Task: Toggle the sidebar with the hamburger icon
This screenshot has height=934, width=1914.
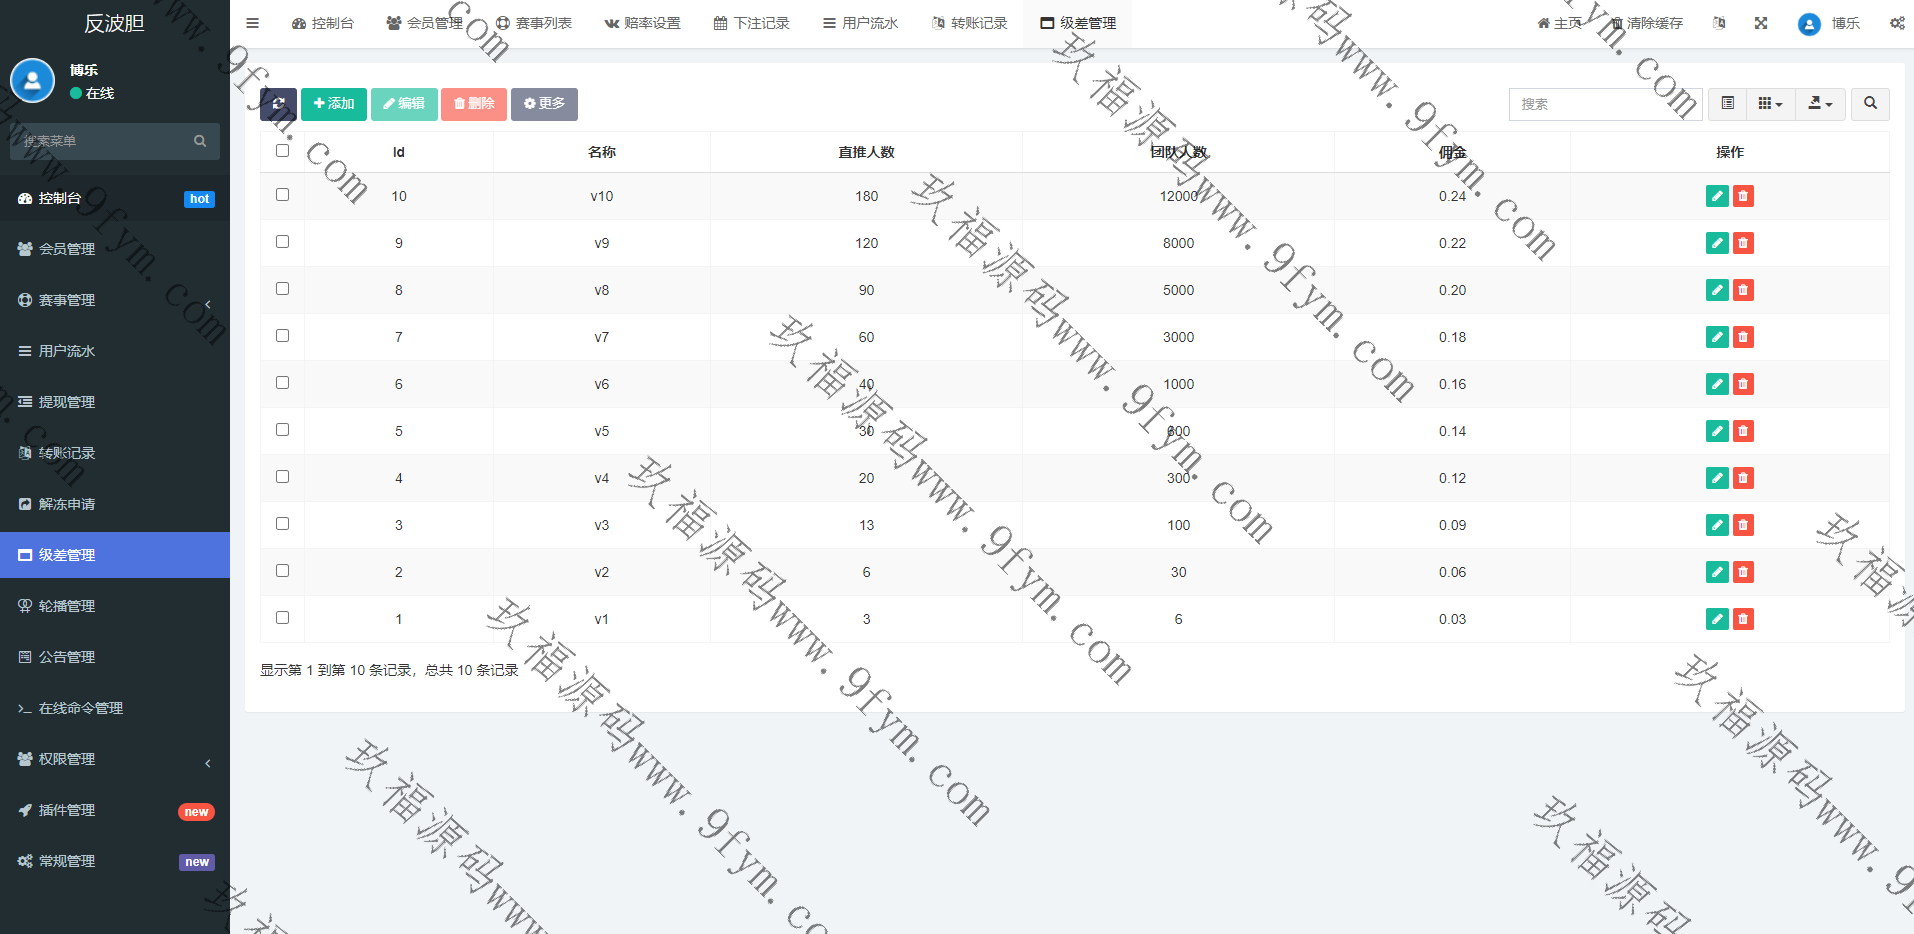Action: tap(253, 23)
